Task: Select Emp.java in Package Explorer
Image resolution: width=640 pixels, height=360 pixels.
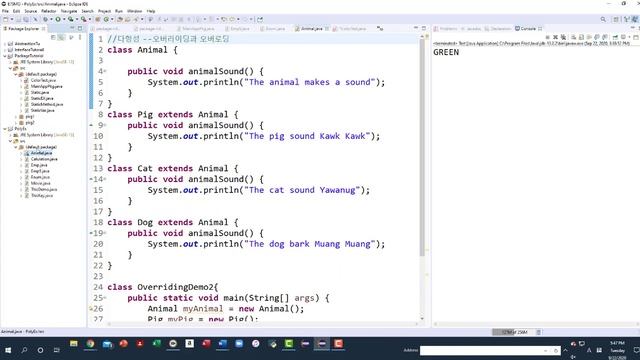Action: 39,165
